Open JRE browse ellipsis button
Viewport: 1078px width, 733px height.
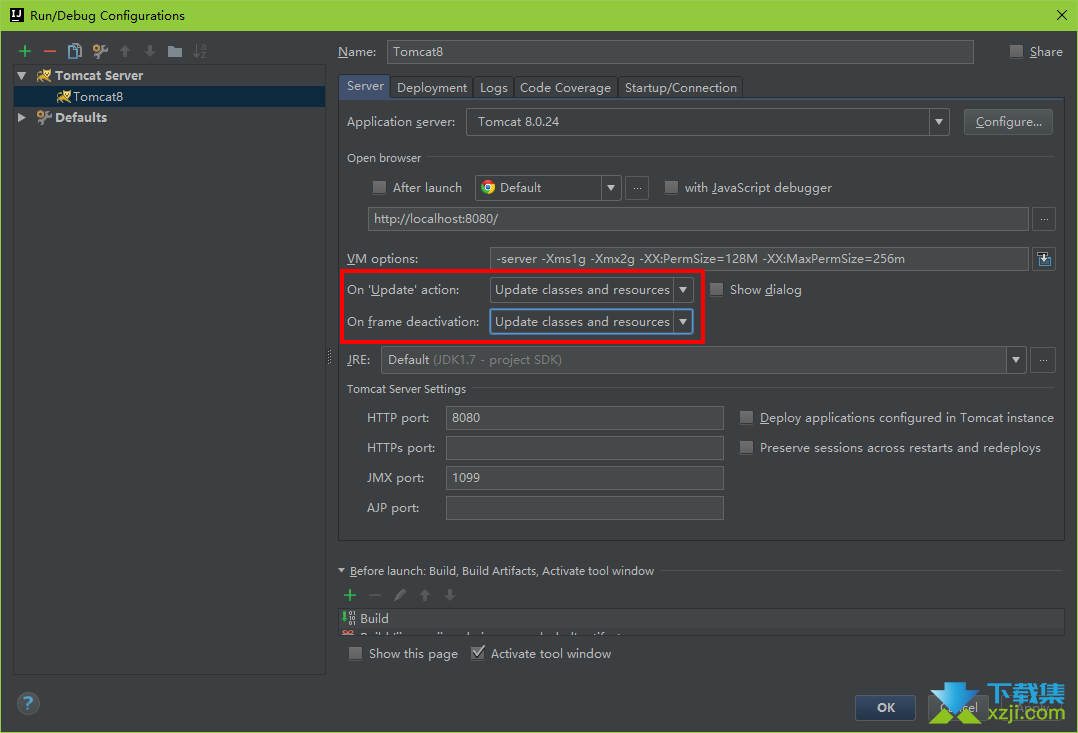pos(1043,360)
